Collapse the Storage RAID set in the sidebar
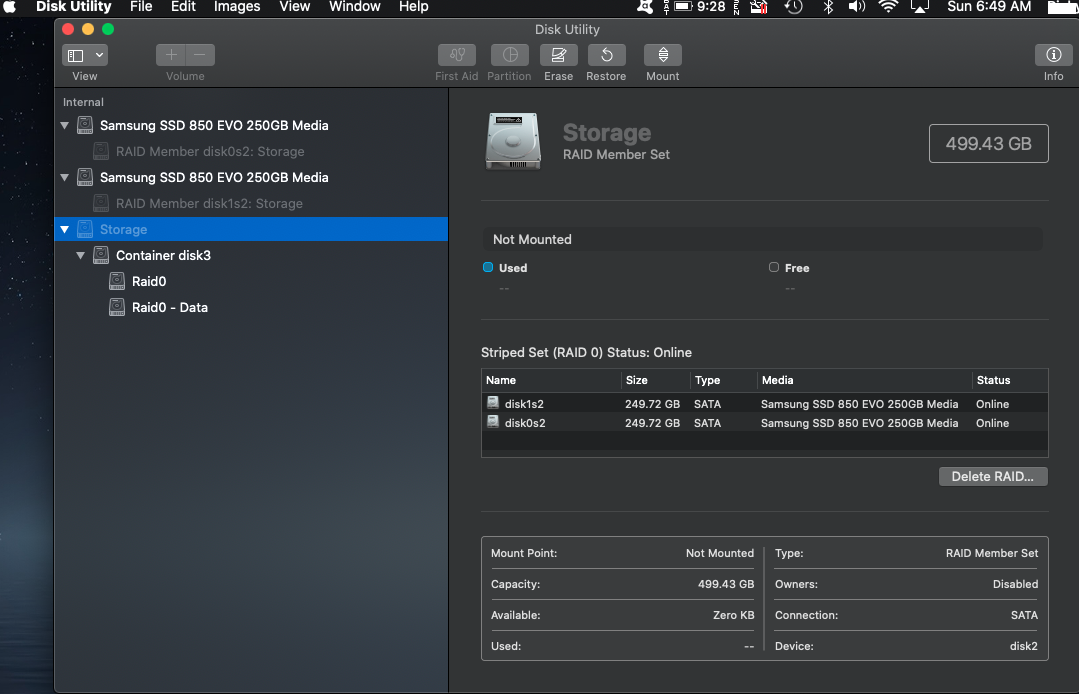 (65, 230)
